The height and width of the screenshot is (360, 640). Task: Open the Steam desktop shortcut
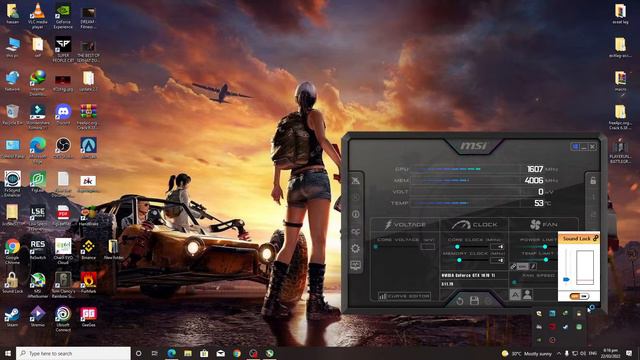12,317
